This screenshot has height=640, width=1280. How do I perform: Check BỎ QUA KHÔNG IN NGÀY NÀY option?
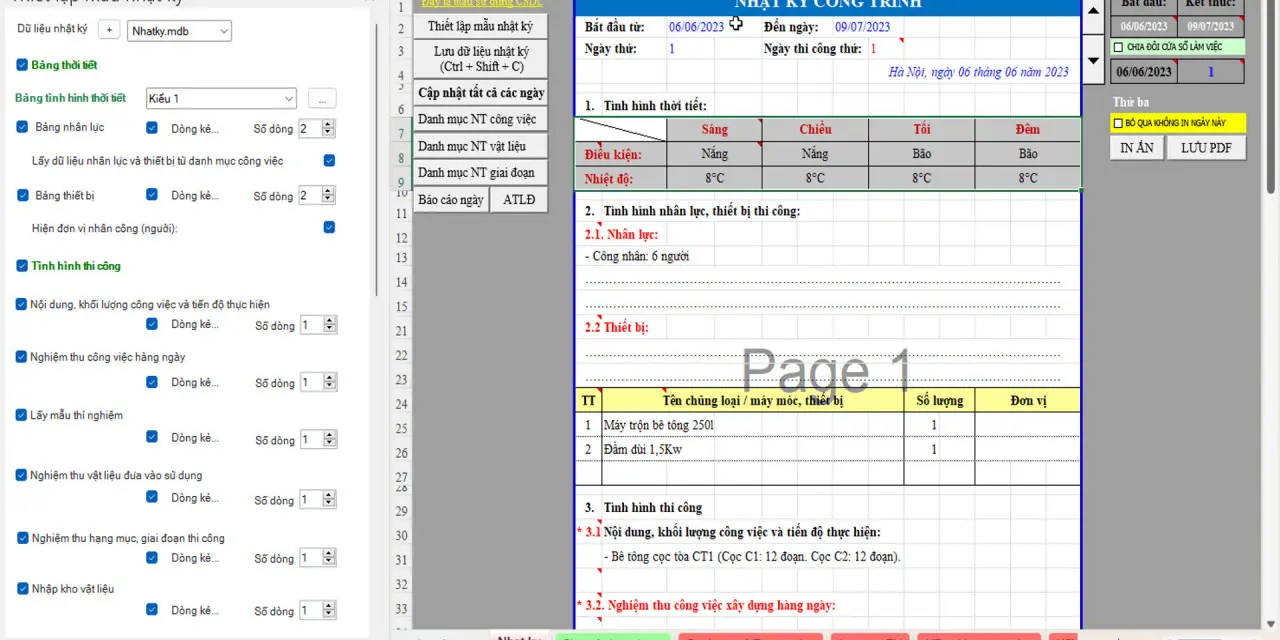1118,123
